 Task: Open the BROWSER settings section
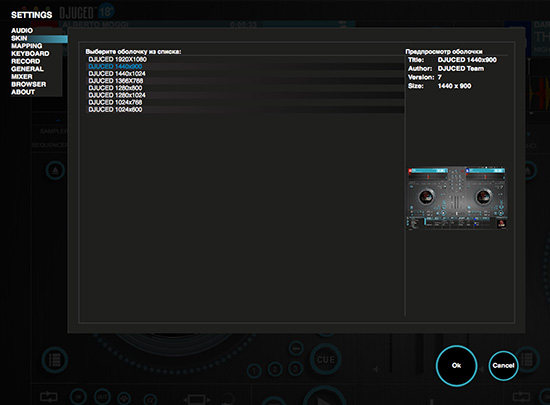pyautogui.click(x=28, y=85)
